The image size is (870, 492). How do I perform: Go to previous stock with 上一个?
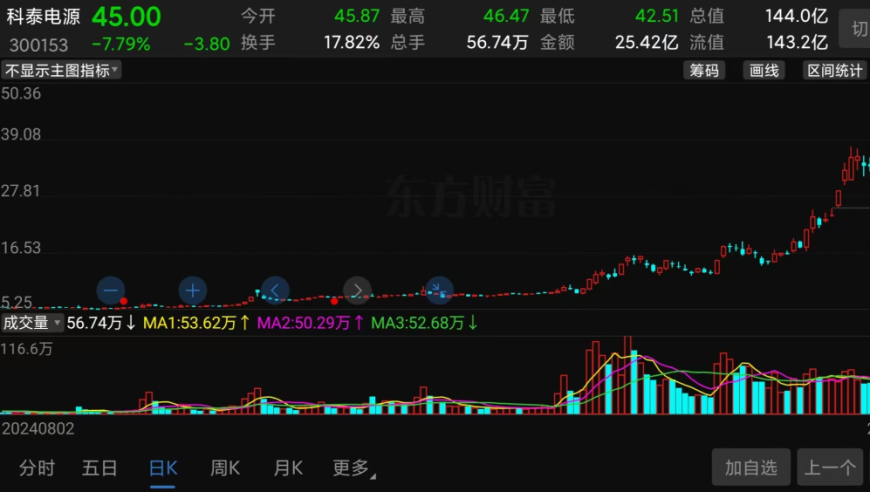(x=830, y=467)
